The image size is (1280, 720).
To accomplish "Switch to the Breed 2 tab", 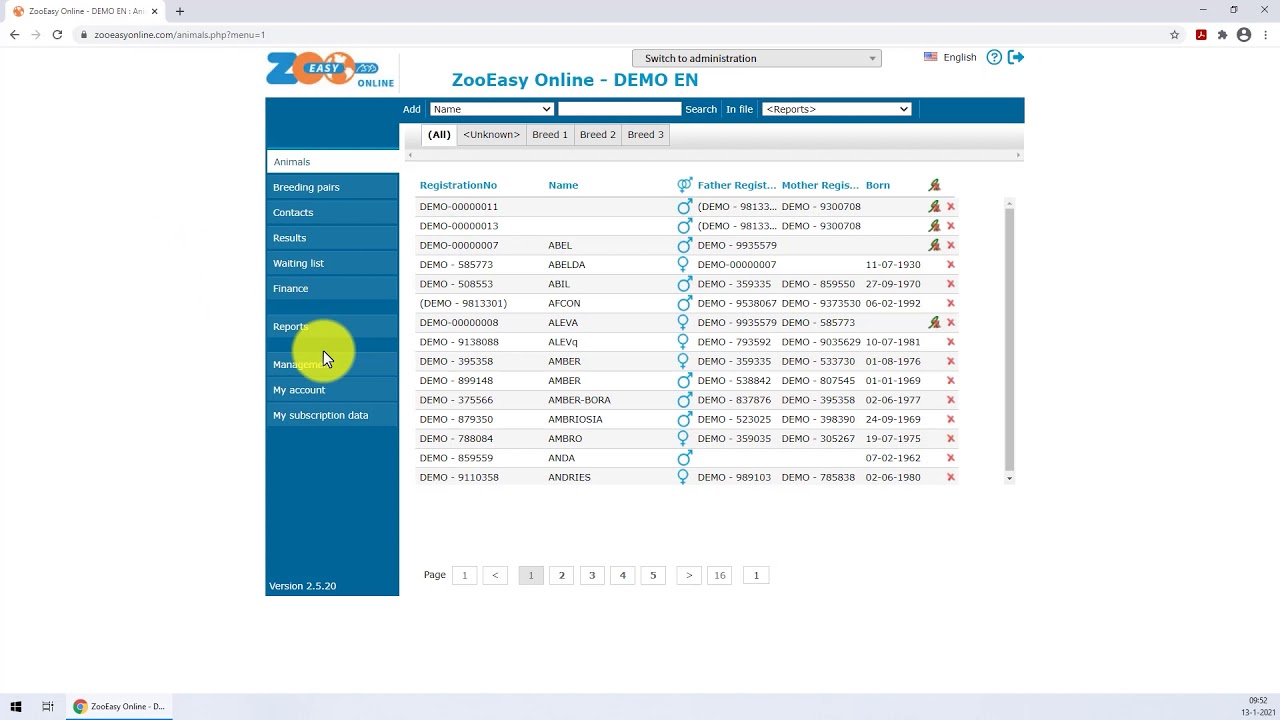I will click(598, 134).
